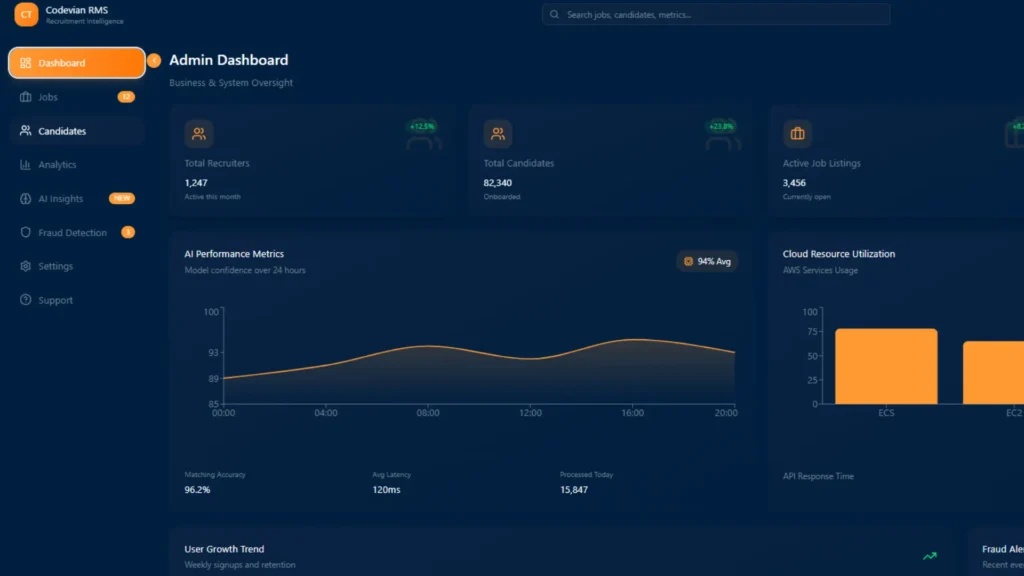1024x576 pixels.
Task: Switch to the Candidates section
Action: (62, 131)
